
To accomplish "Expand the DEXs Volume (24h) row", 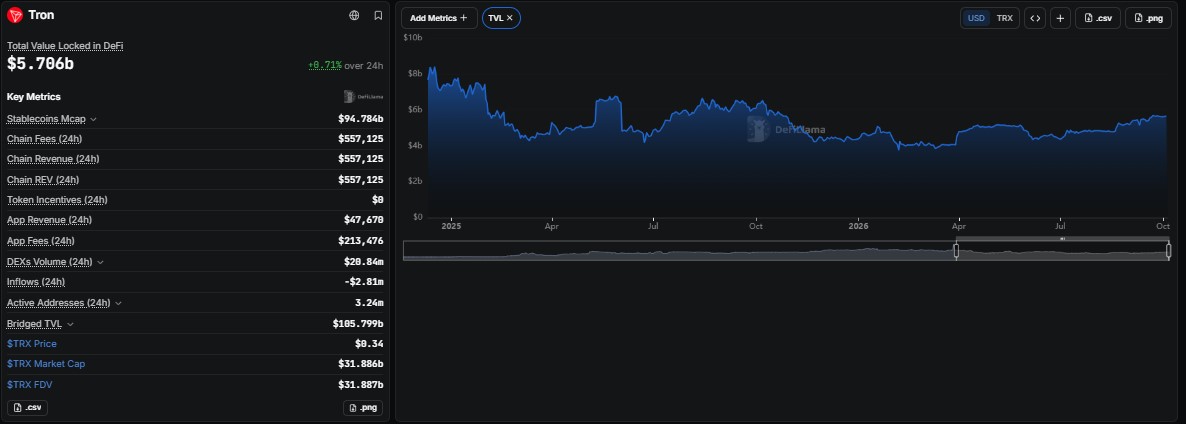I will [x=100, y=262].
